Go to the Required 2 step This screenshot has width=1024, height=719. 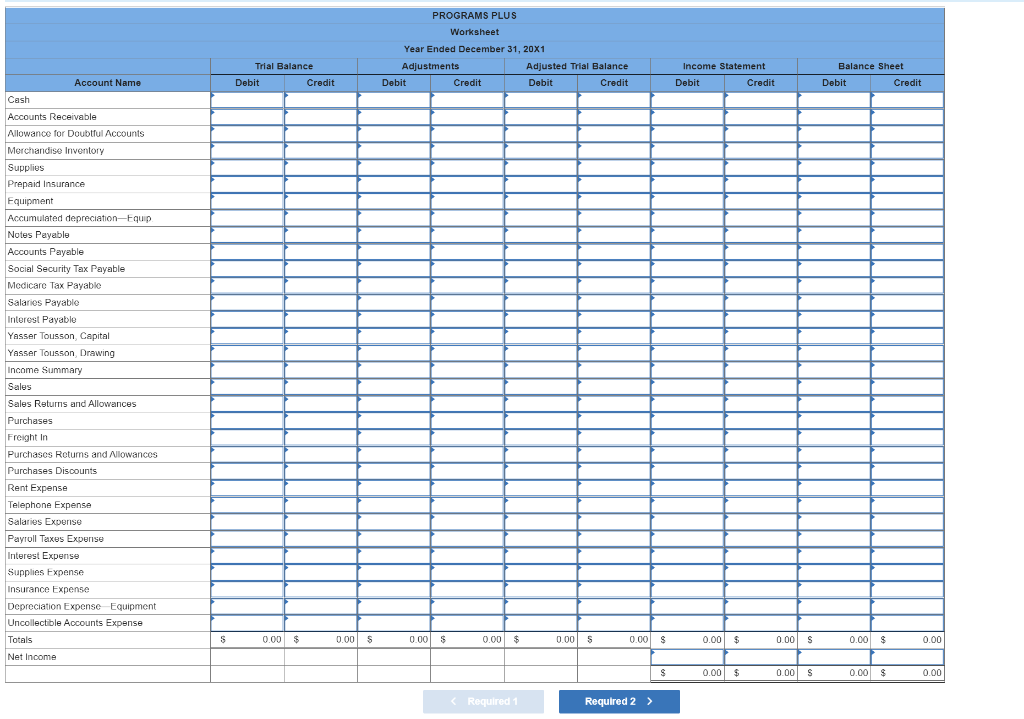coord(619,701)
